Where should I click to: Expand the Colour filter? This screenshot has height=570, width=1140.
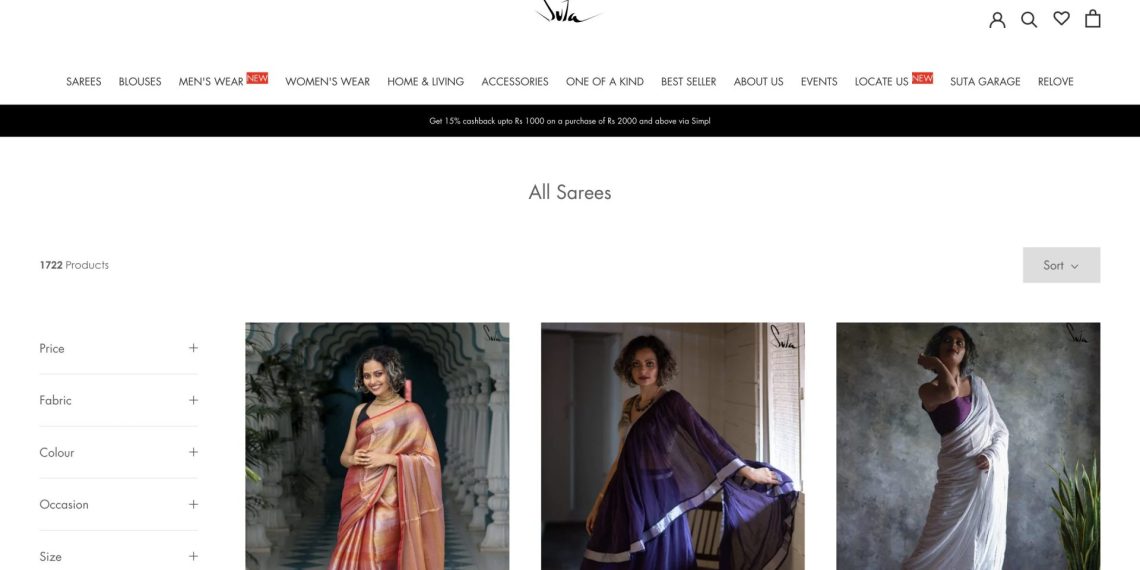118,452
